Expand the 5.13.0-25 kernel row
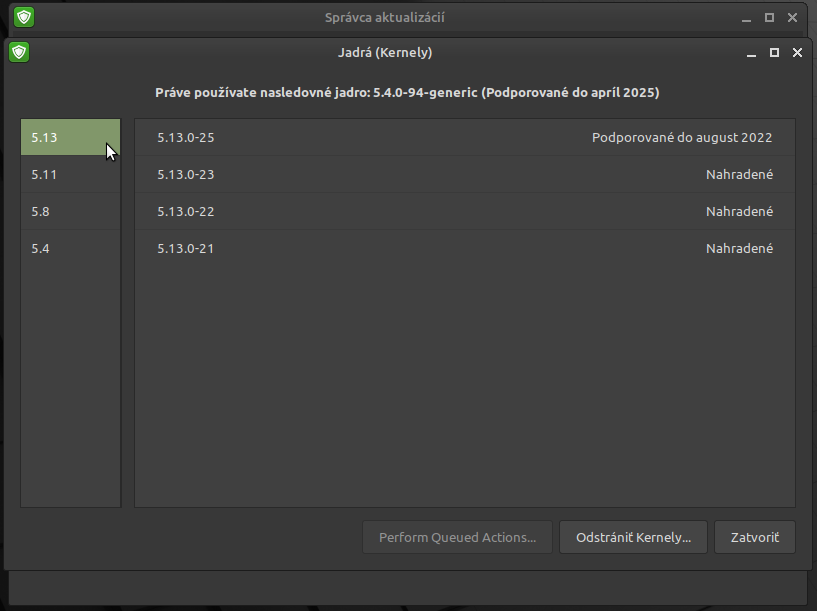The width and height of the screenshot is (817, 611). [465, 138]
